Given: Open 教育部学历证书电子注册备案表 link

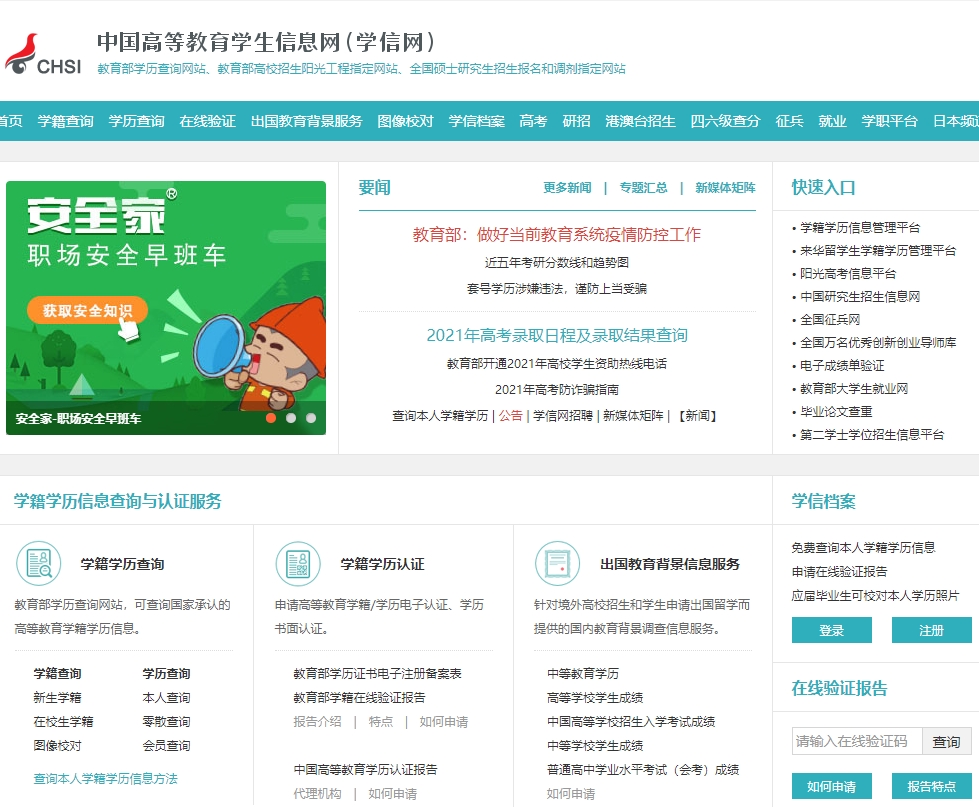Looking at the screenshot, I should pos(377,674).
